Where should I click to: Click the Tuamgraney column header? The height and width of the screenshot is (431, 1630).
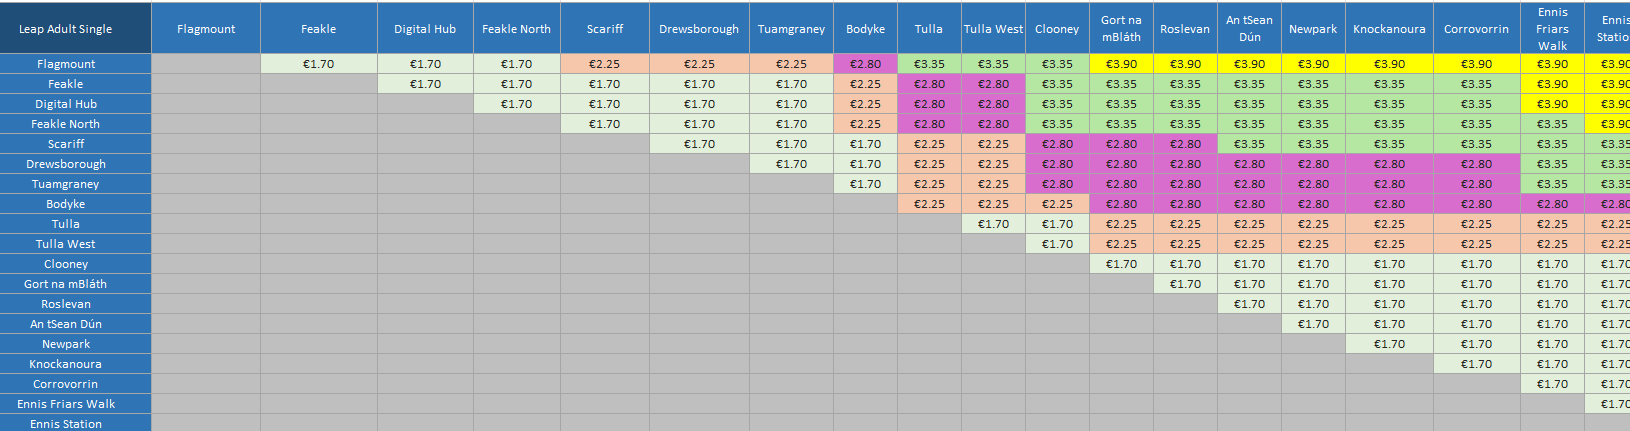(x=792, y=29)
